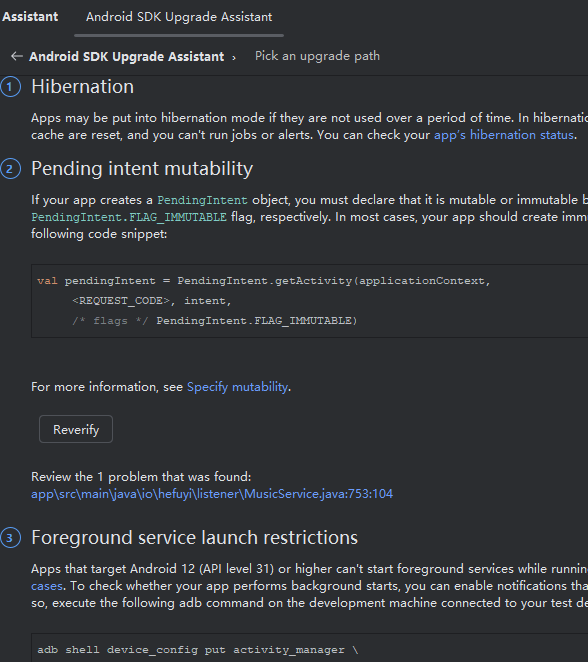Click the Reverify button
This screenshot has height=662, width=588.
(76, 429)
